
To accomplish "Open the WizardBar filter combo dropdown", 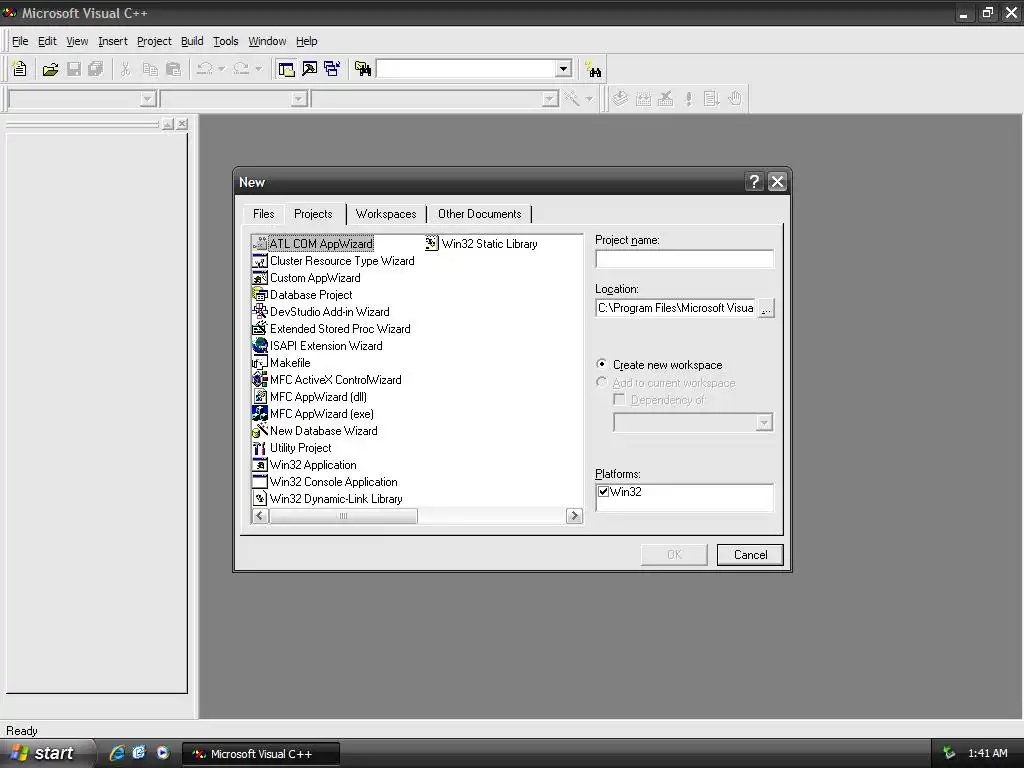I will pyautogui.click(x=298, y=99).
